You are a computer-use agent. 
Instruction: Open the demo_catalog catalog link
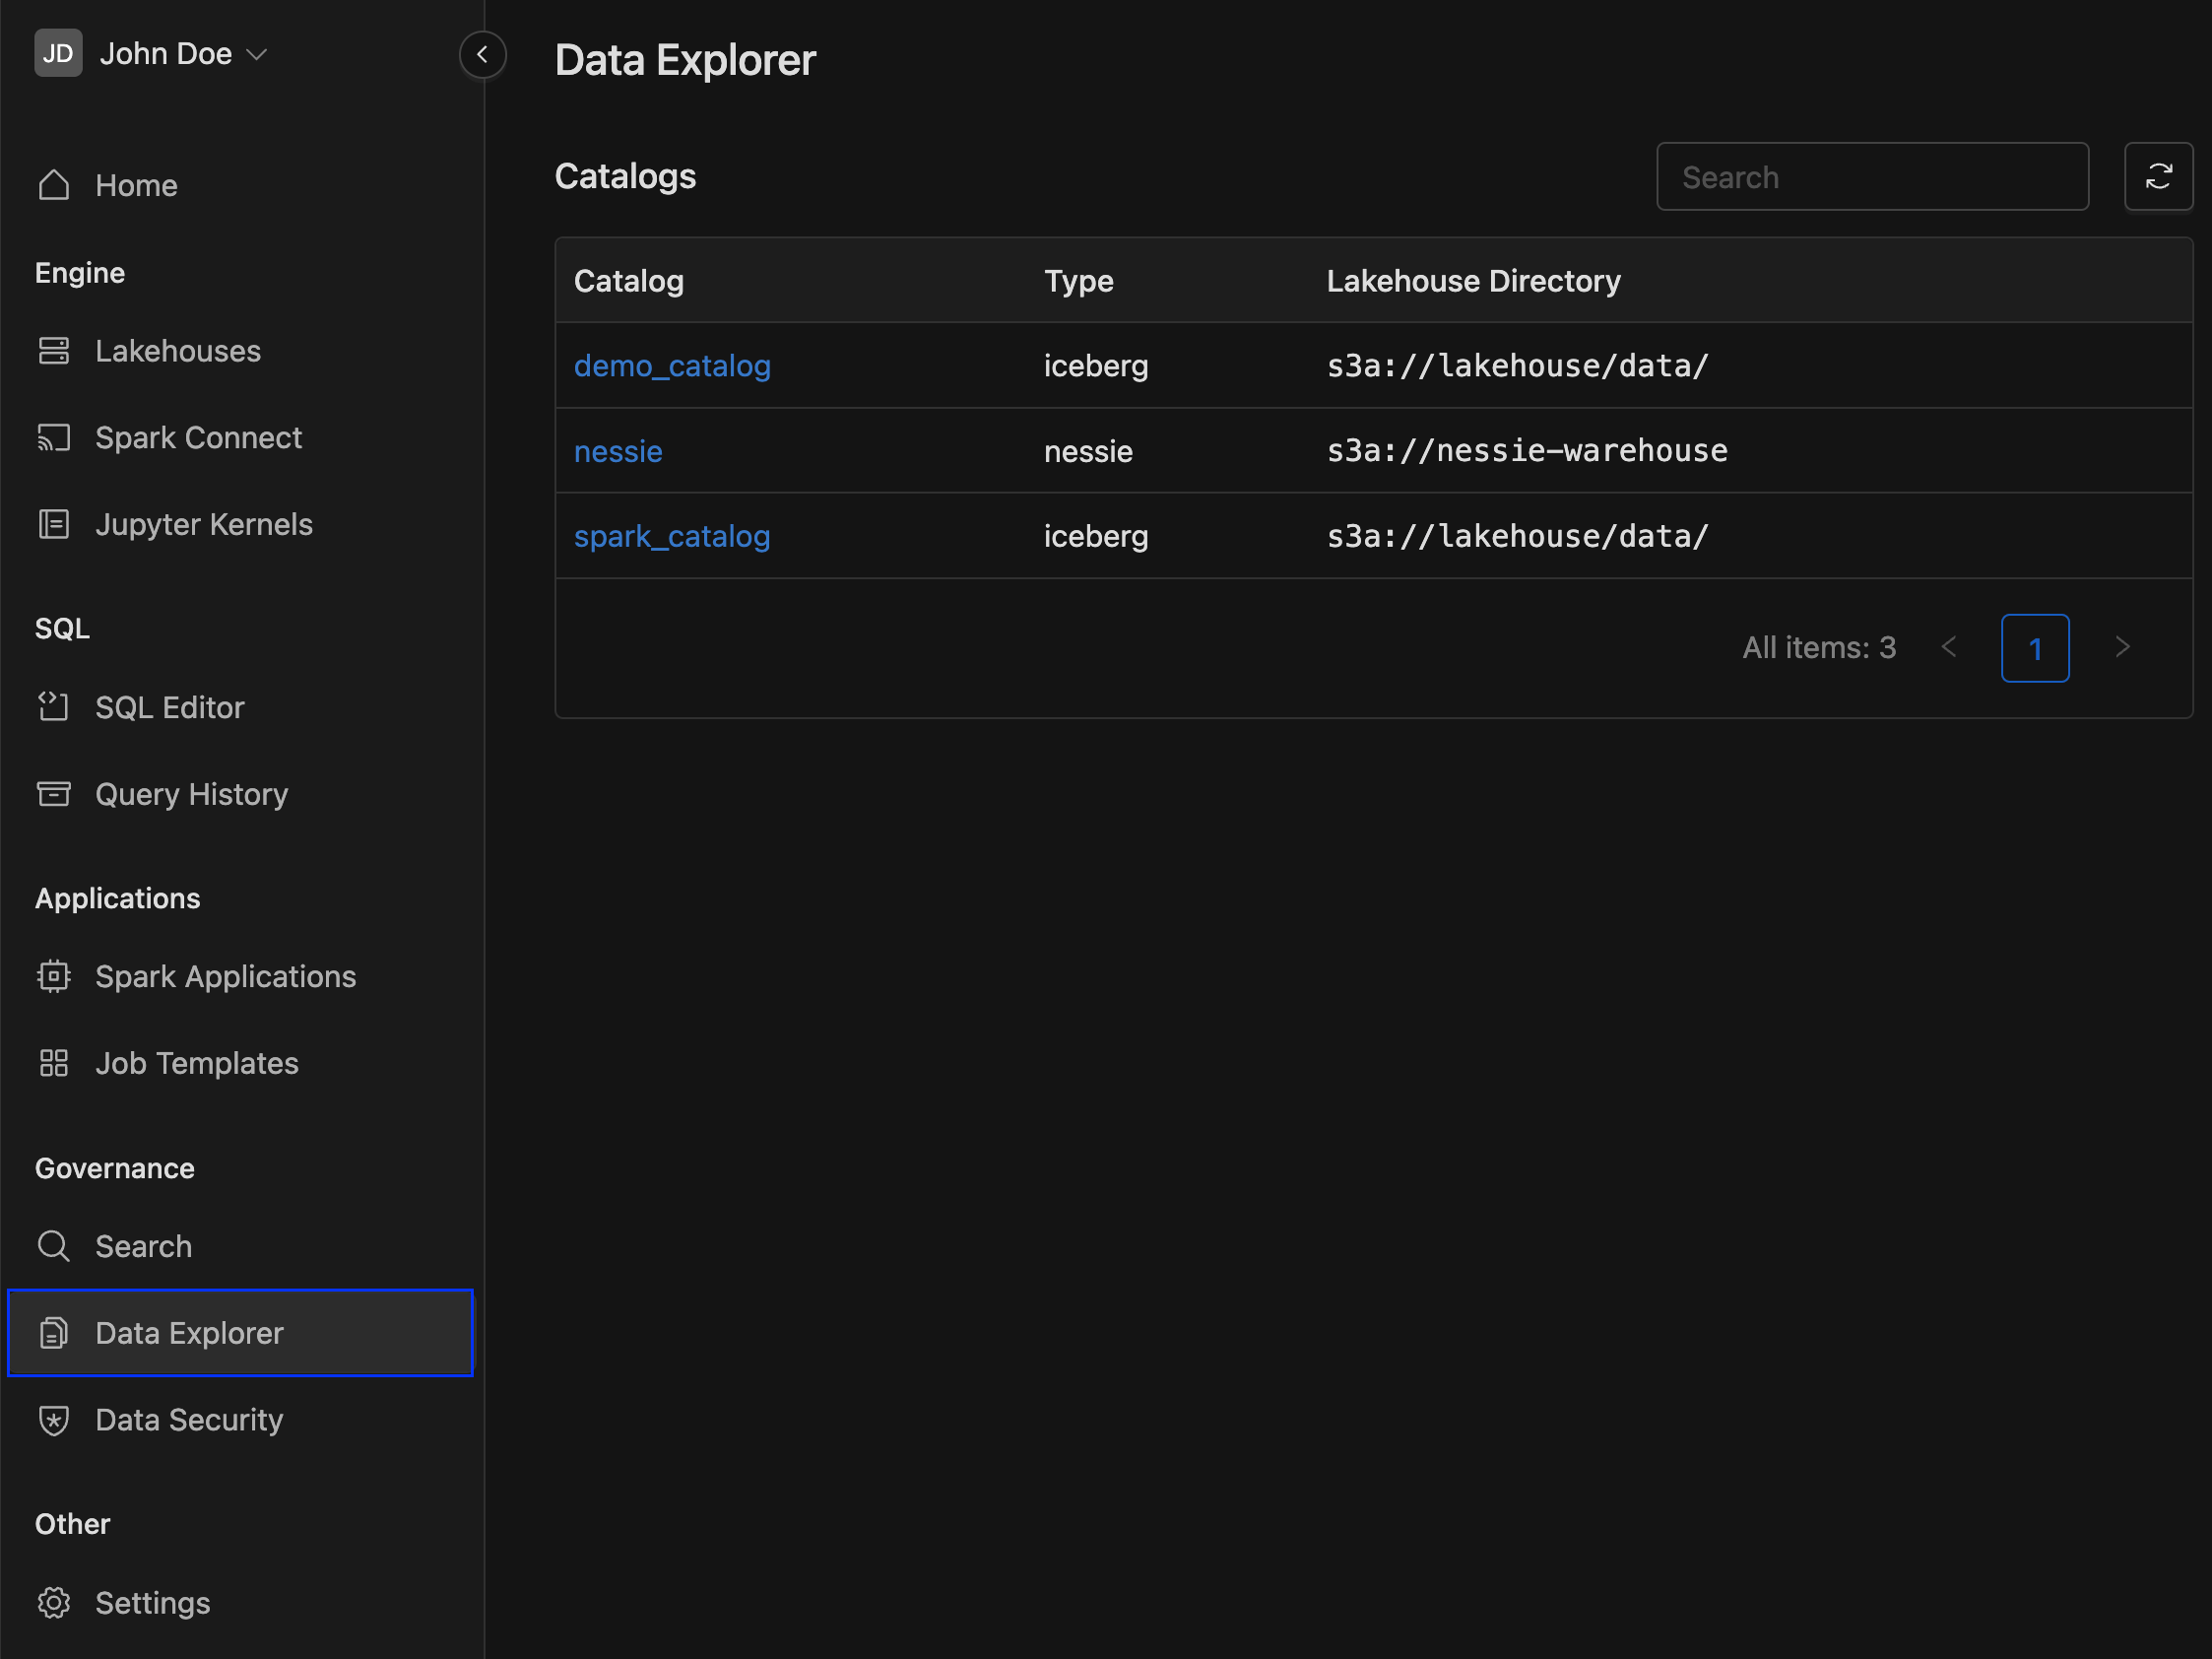pyautogui.click(x=671, y=365)
